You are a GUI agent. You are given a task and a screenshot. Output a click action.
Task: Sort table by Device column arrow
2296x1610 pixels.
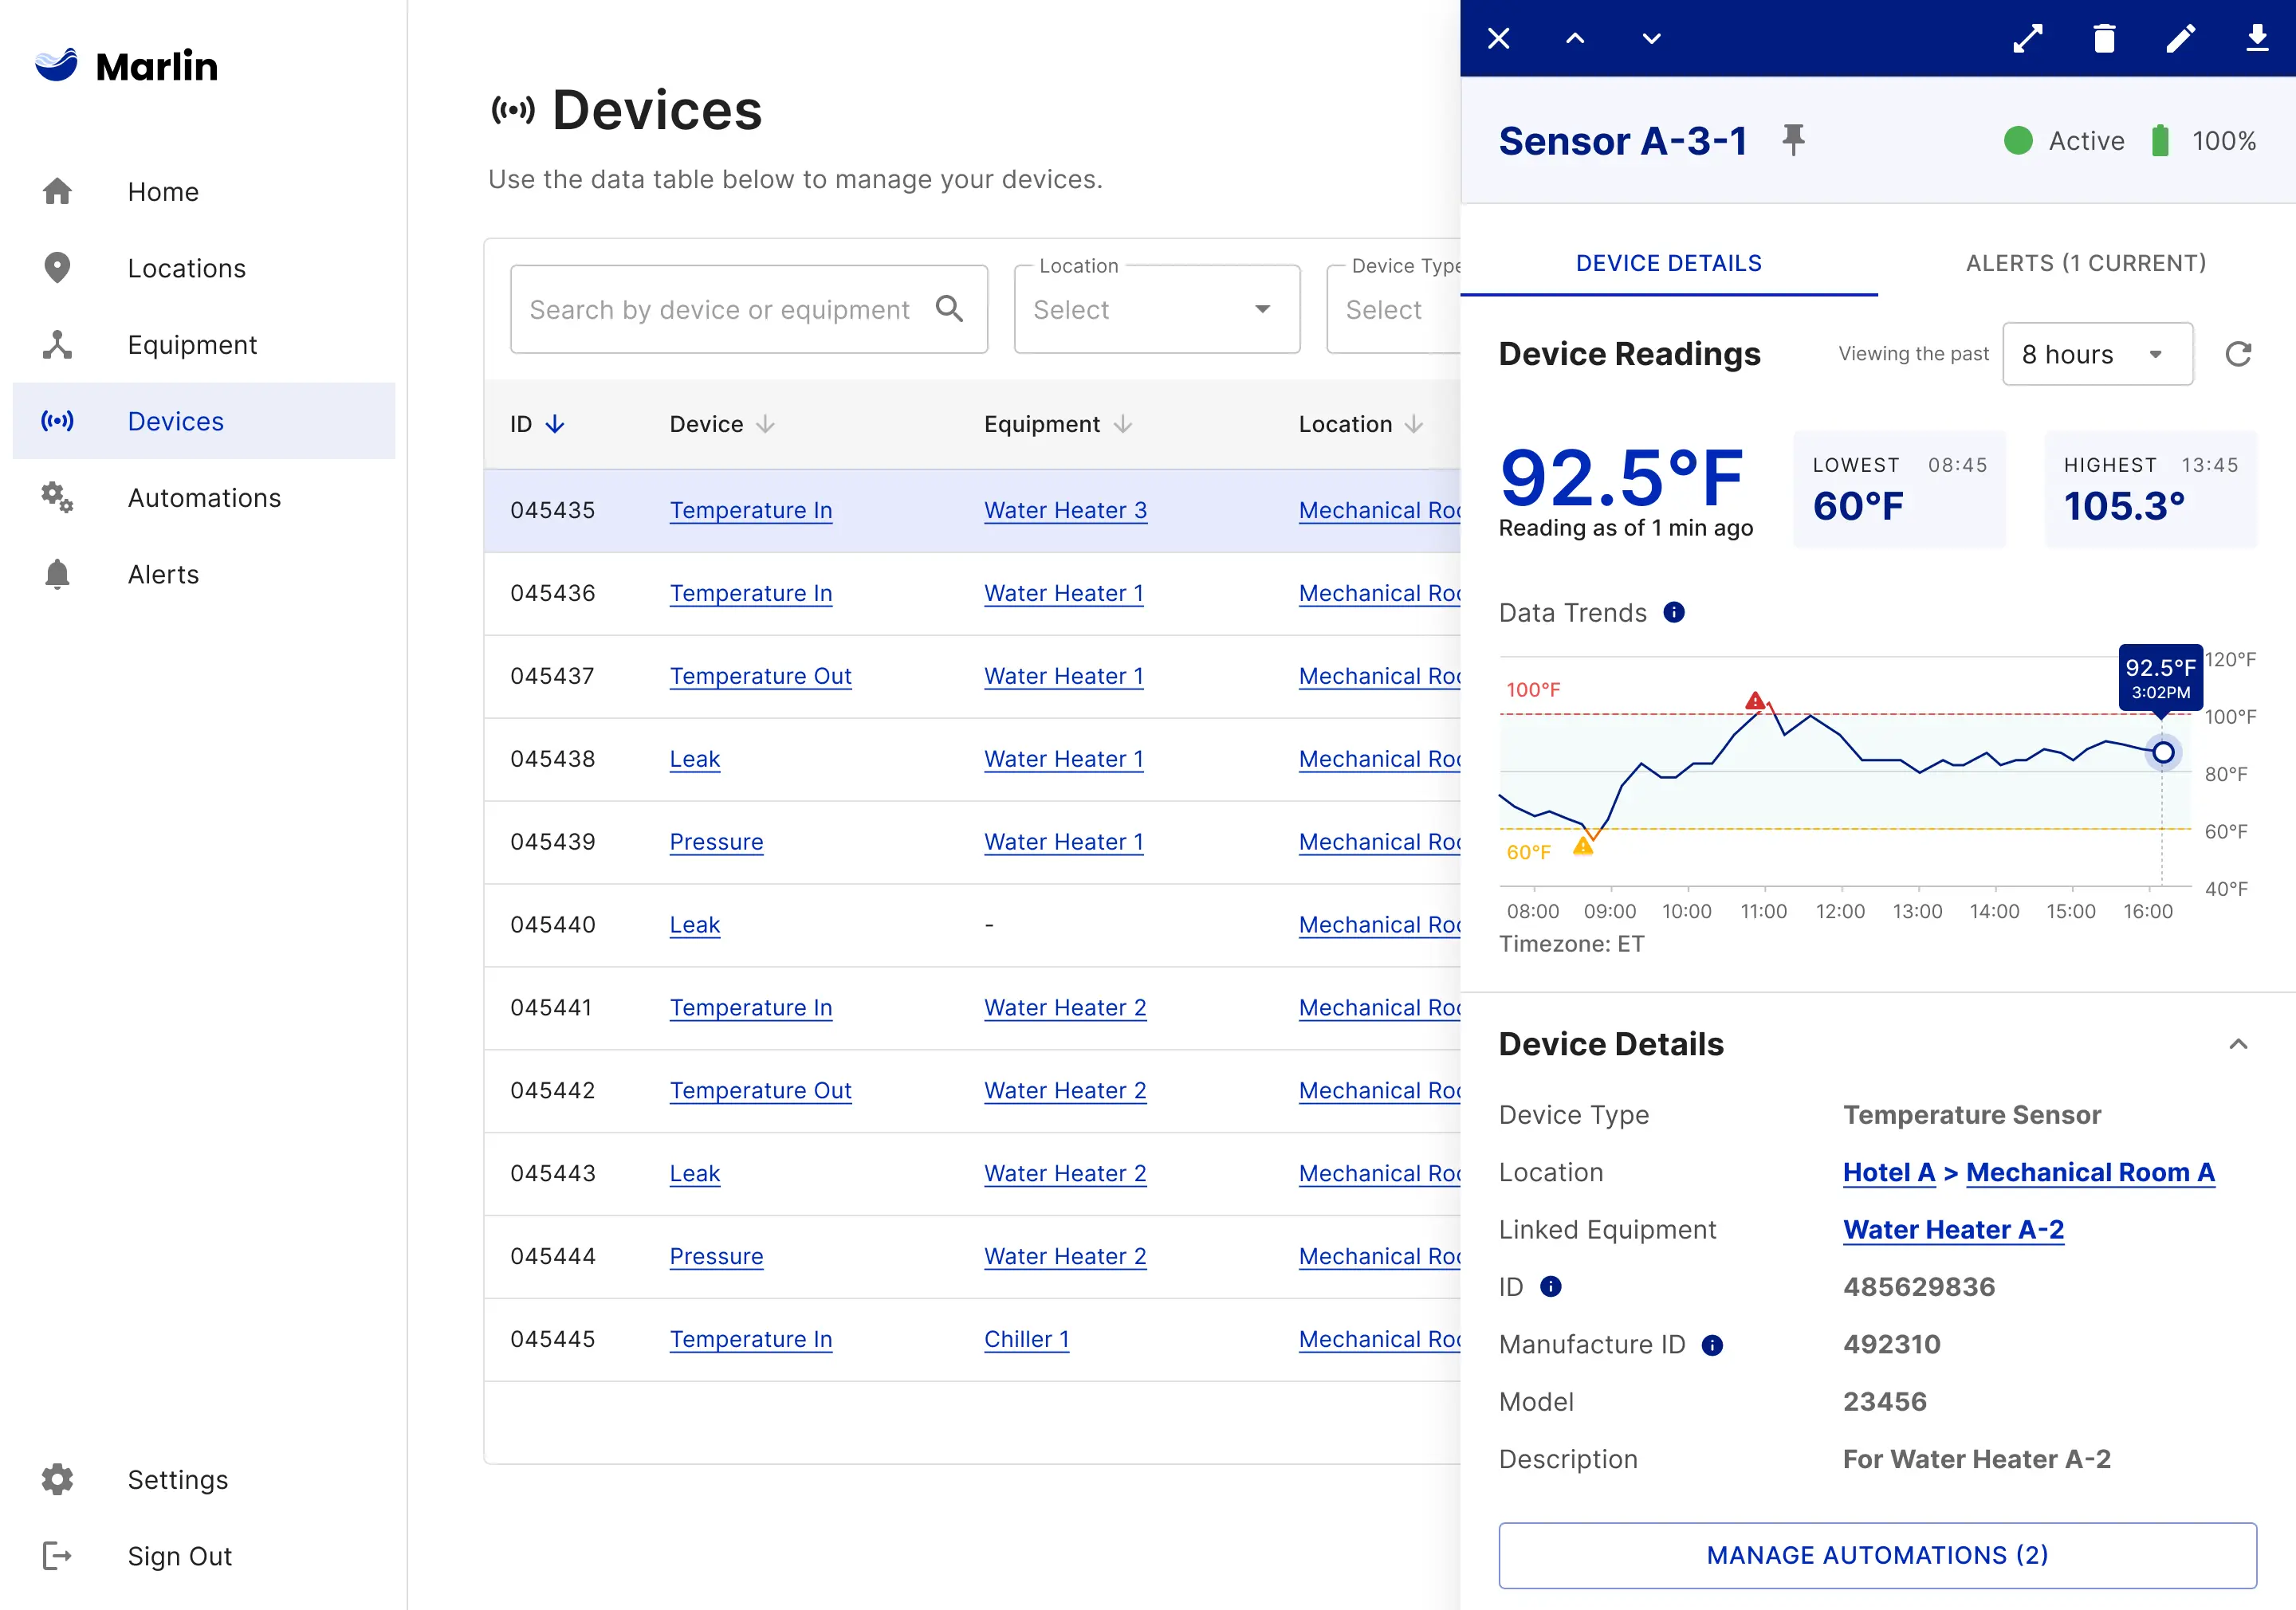coord(765,424)
